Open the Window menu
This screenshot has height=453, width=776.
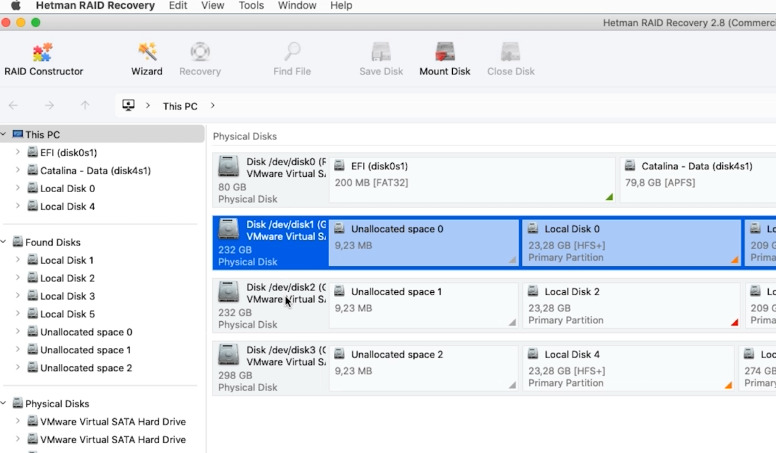[297, 5]
